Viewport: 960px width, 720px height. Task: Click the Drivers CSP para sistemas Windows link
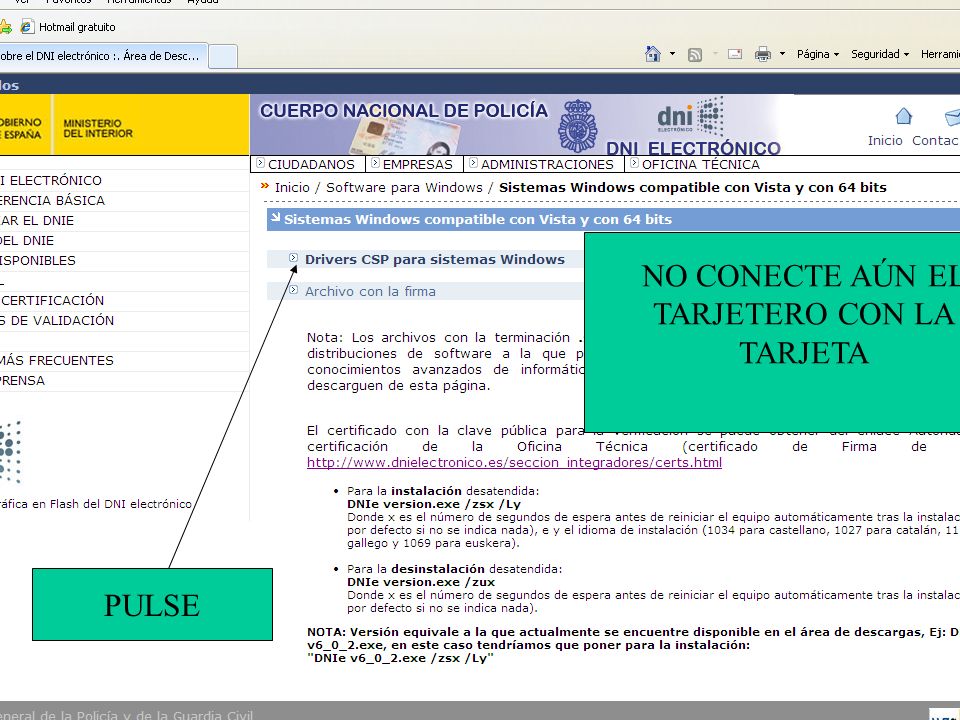435,260
